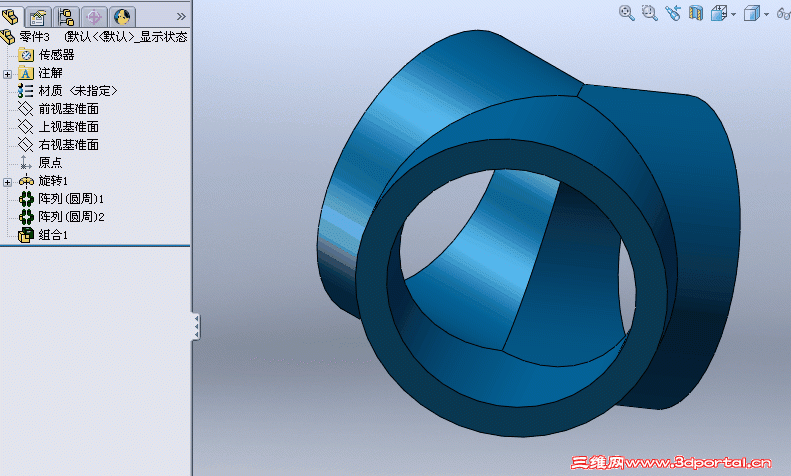This screenshot has width=791, height=476.
Task: Click the 传感器 label text
Action: (x=56, y=54)
